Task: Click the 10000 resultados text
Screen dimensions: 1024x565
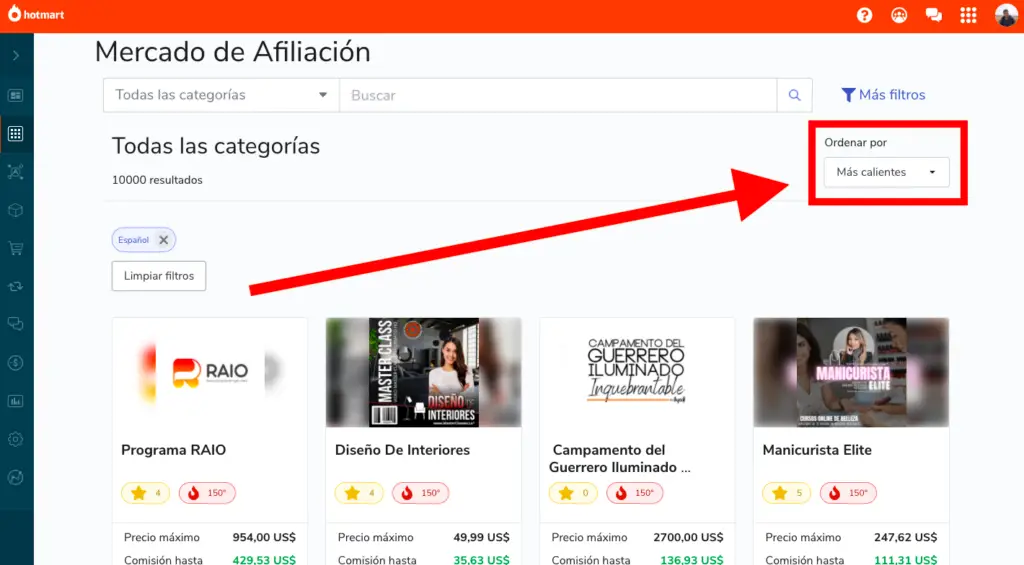Action: 157,180
